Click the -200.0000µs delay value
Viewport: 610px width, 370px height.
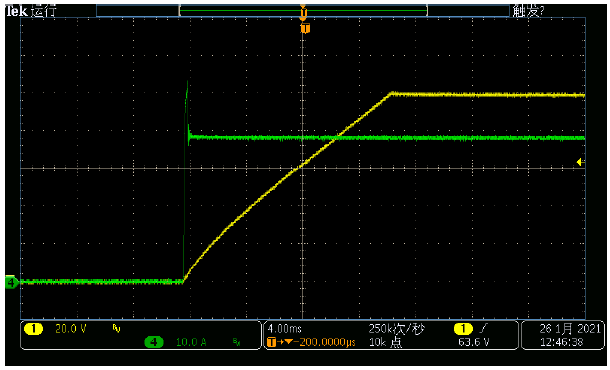tap(325, 342)
